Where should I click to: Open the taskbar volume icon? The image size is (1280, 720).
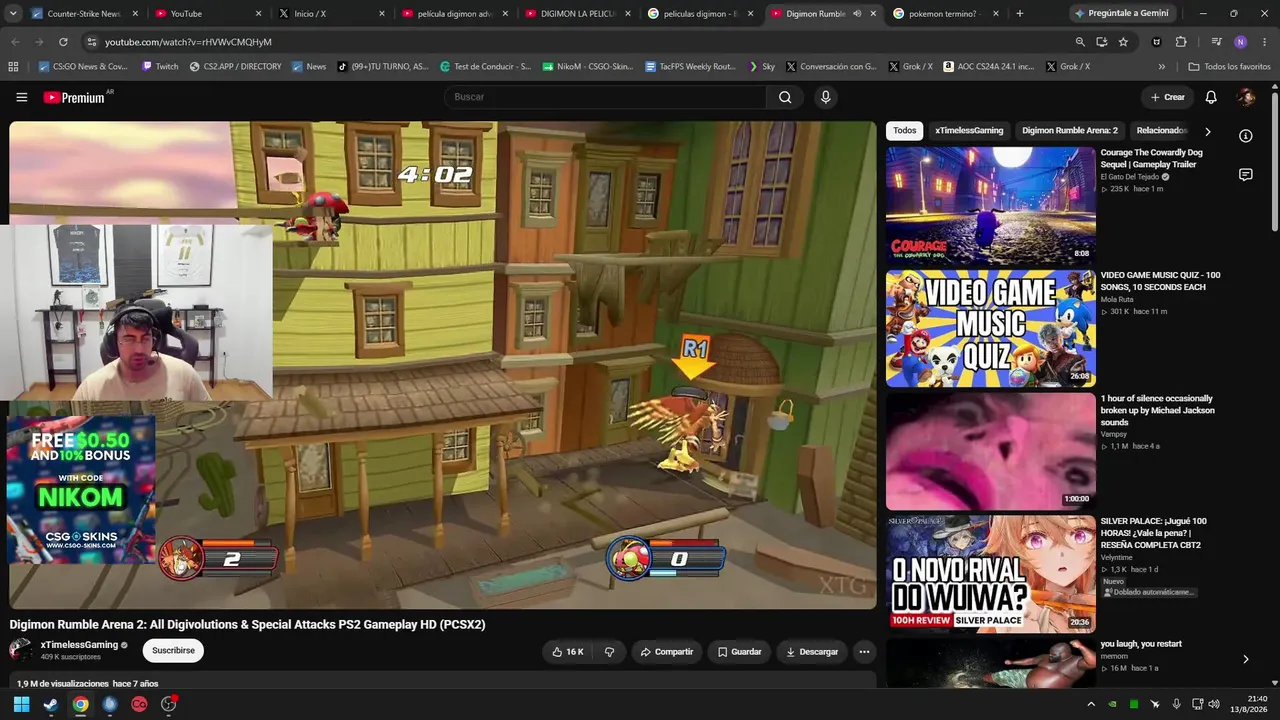[1214, 704]
